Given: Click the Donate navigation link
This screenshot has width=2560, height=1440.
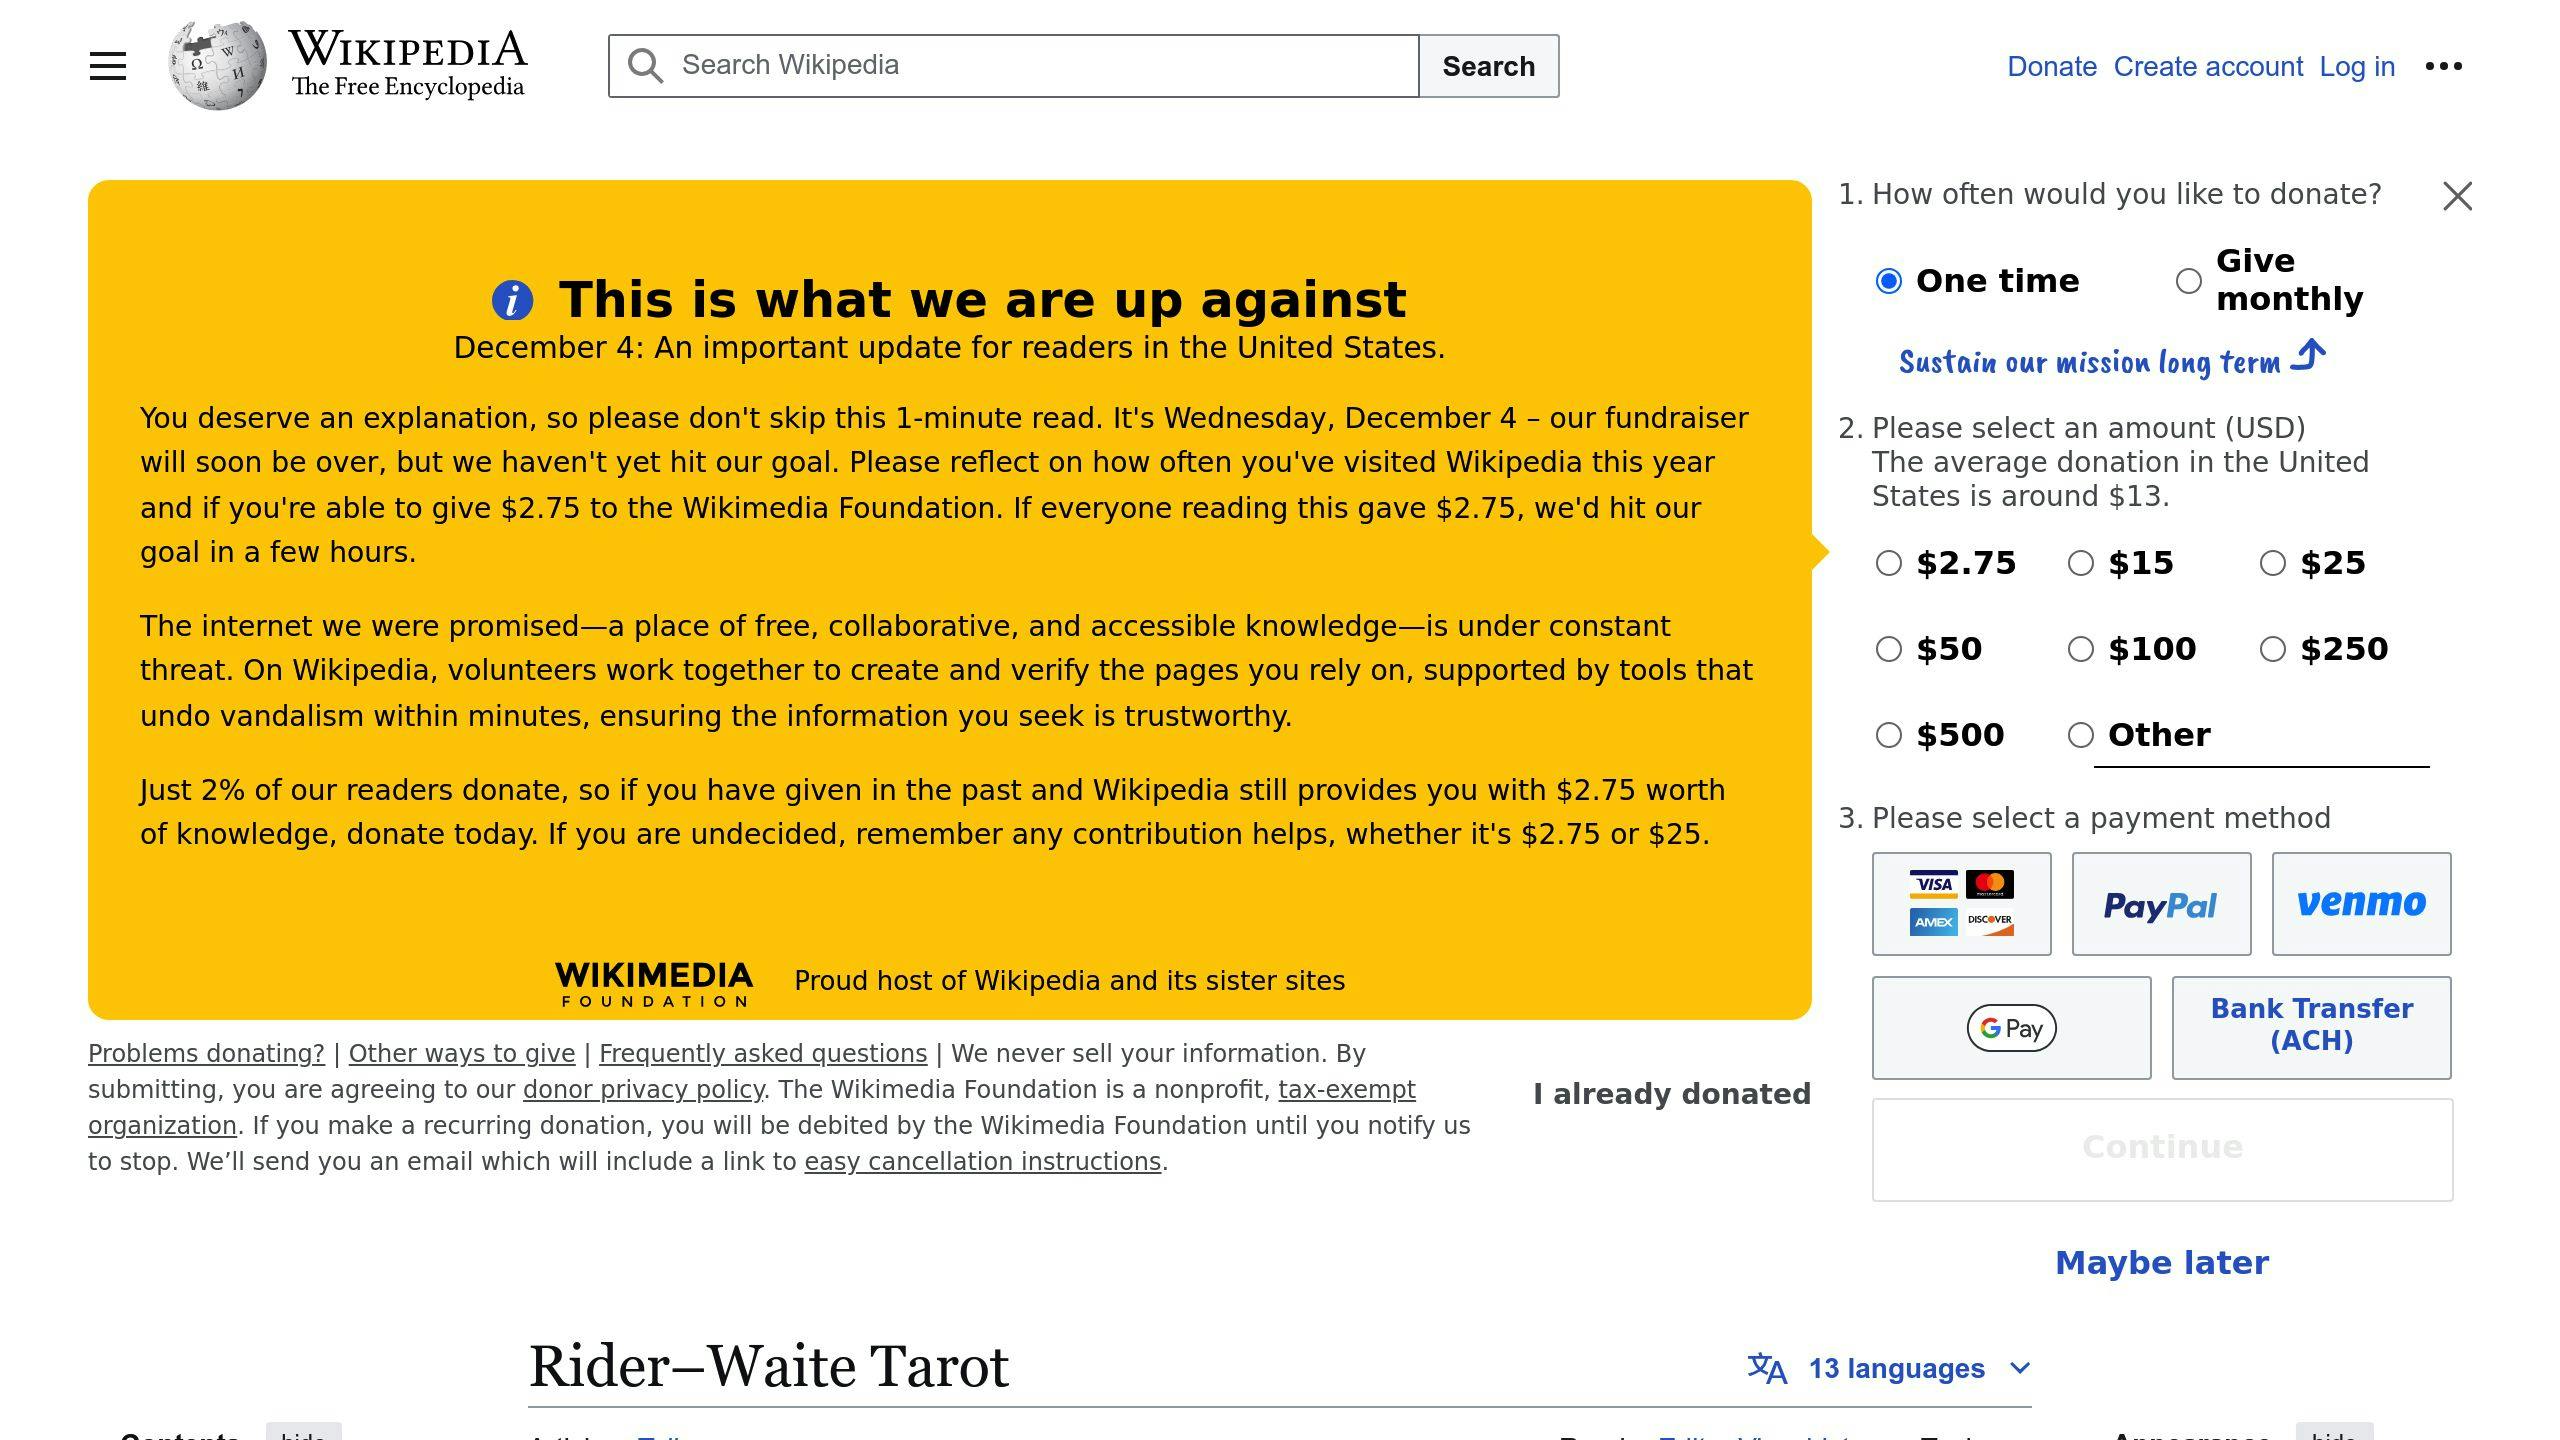Looking at the screenshot, I should tap(2050, 65).
